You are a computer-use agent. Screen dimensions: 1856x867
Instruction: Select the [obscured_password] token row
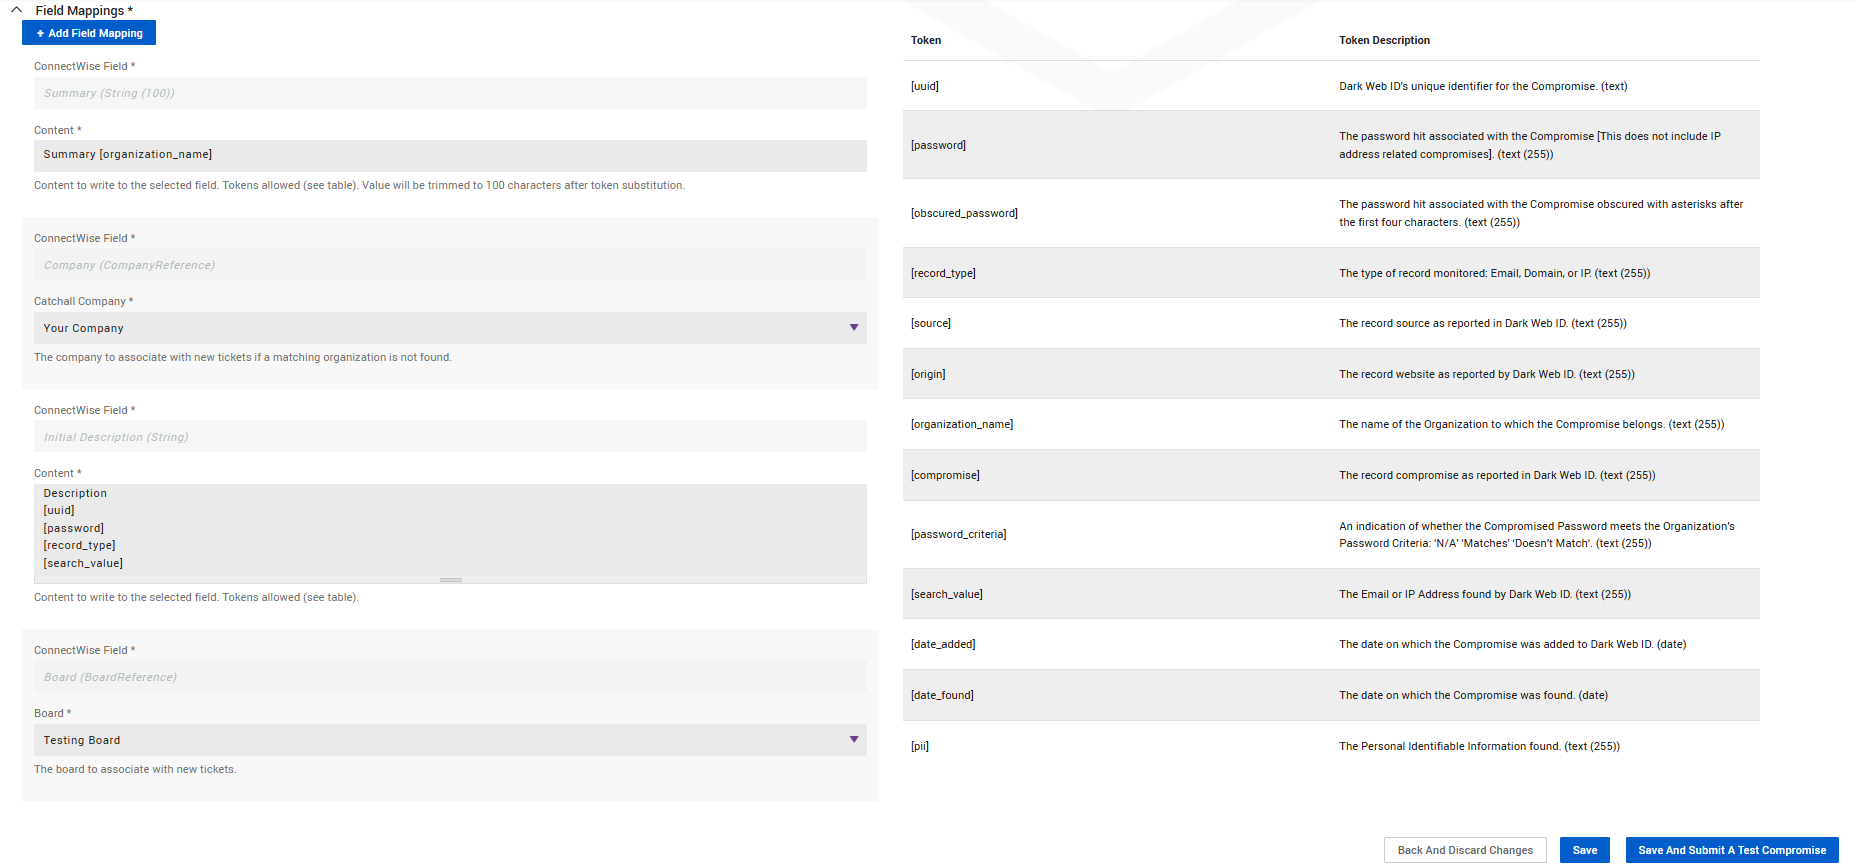tap(964, 213)
